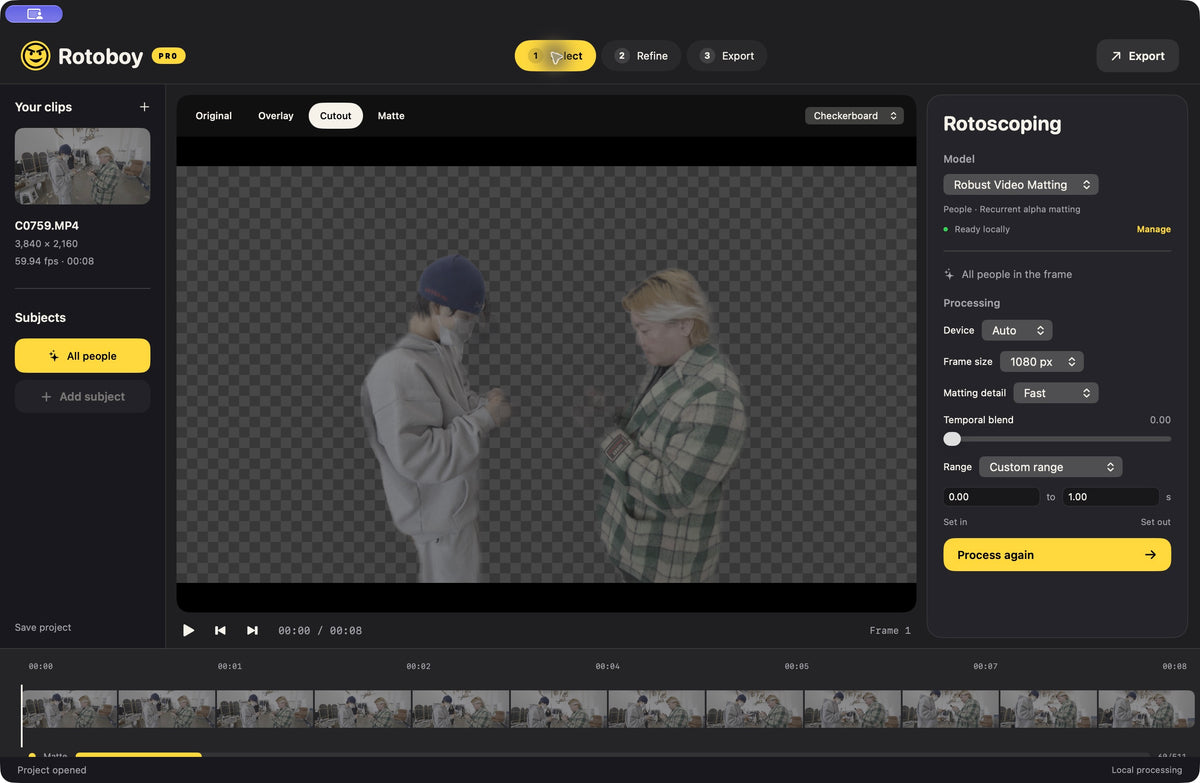The width and height of the screenshot is (1200, 783).
Task: Switch to the Overlay view tab
Action: click(x=276, y=116)
